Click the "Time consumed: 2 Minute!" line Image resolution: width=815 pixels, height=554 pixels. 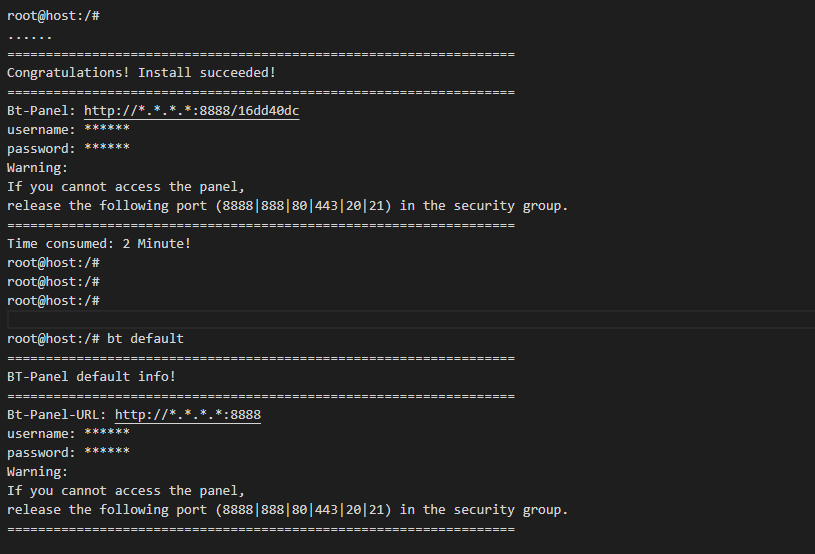pyautogui.click(x=98, y=243)
